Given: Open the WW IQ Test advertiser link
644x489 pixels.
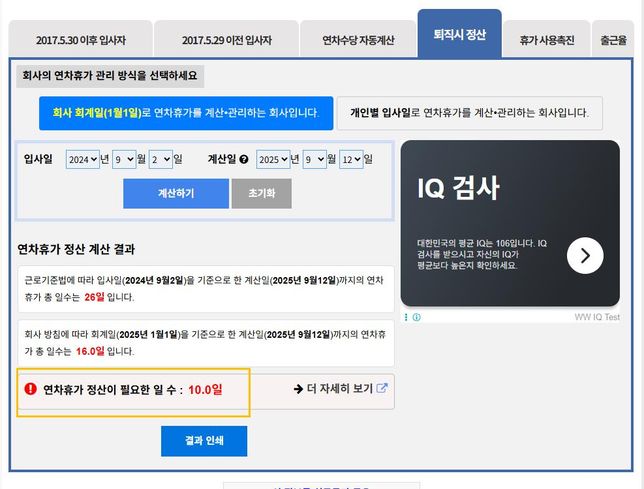Looking at the screenshot, I should point(597,317).
